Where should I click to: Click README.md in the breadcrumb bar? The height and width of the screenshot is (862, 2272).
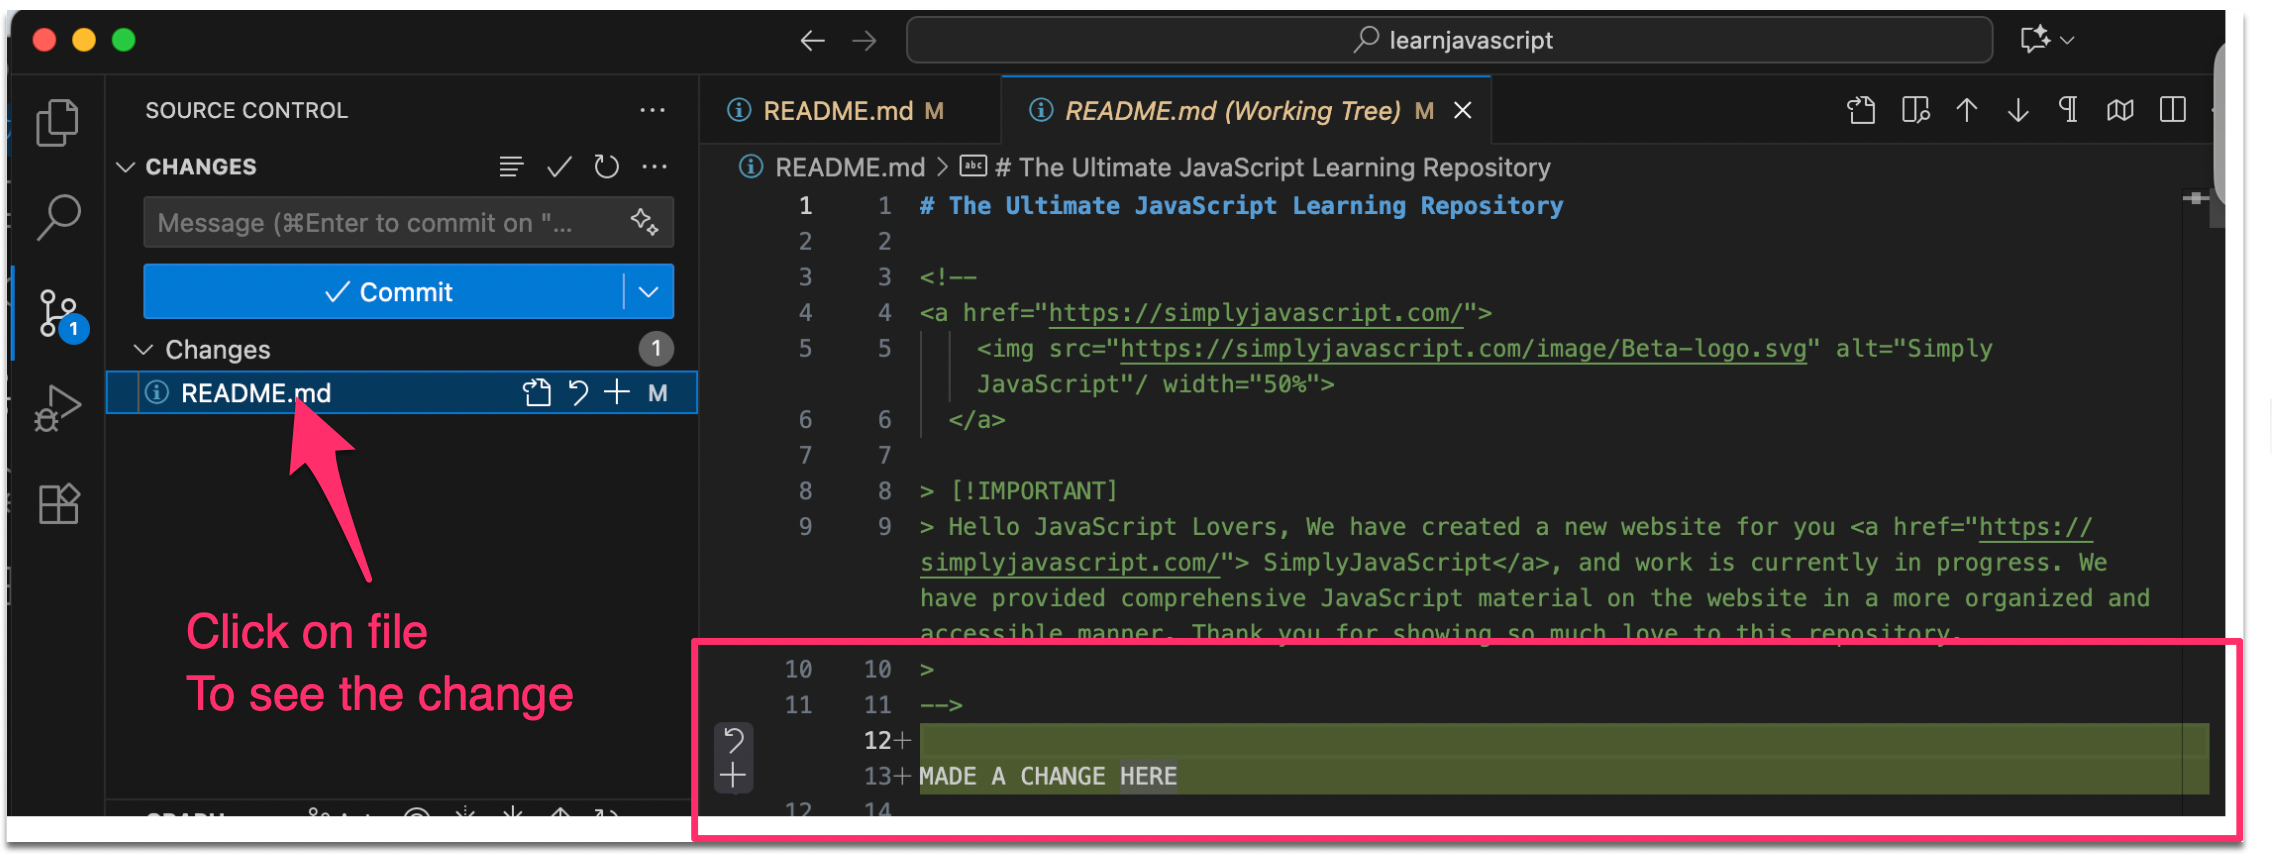pos(850,167)
